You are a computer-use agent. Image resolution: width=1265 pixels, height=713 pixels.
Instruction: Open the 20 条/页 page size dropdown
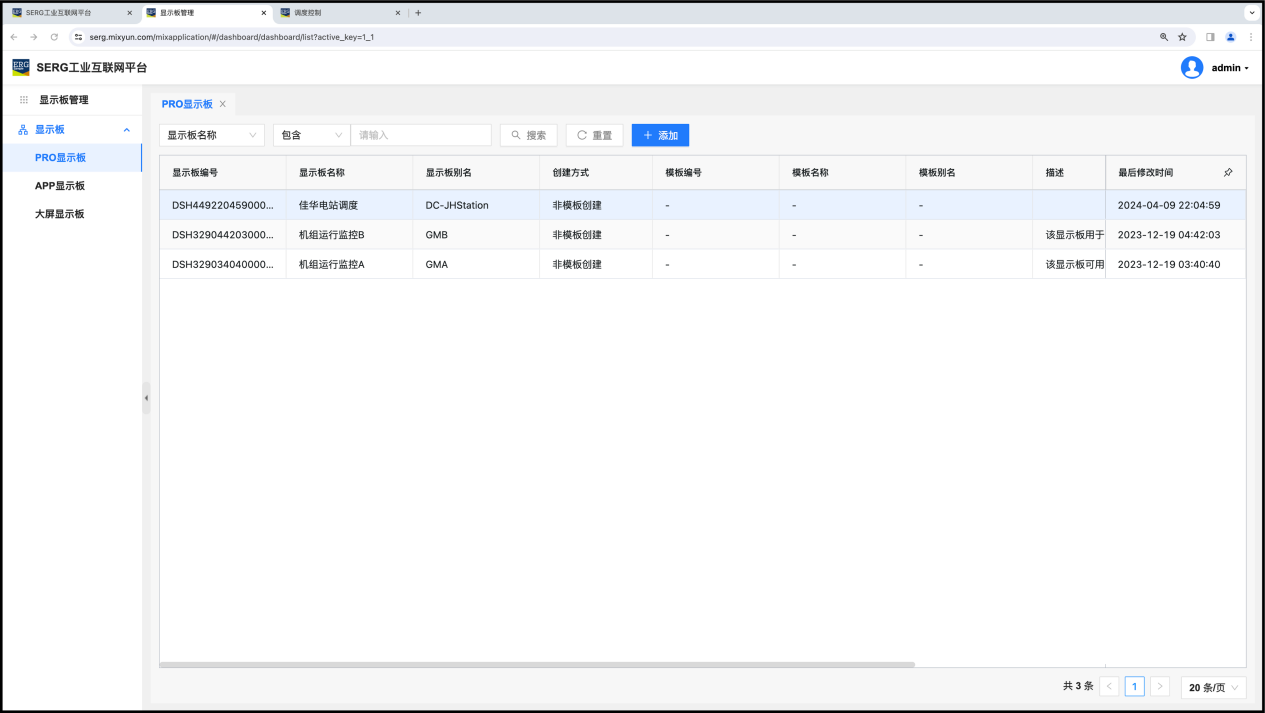click(x=1213, y=687)
